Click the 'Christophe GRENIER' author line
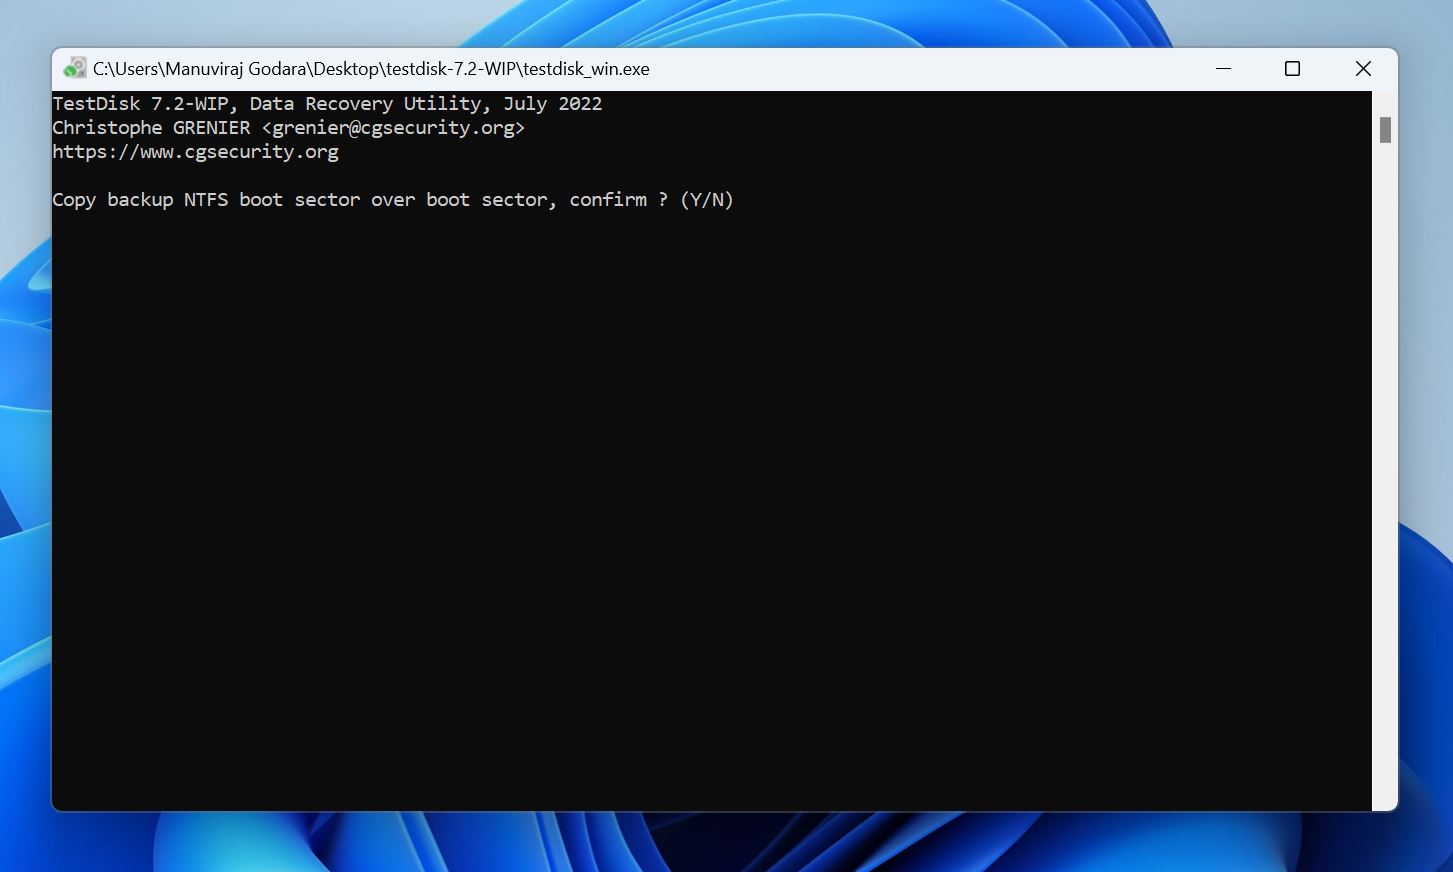Image resolution: width=1453 pixels, height=872 pixels. tap(288, 128)
